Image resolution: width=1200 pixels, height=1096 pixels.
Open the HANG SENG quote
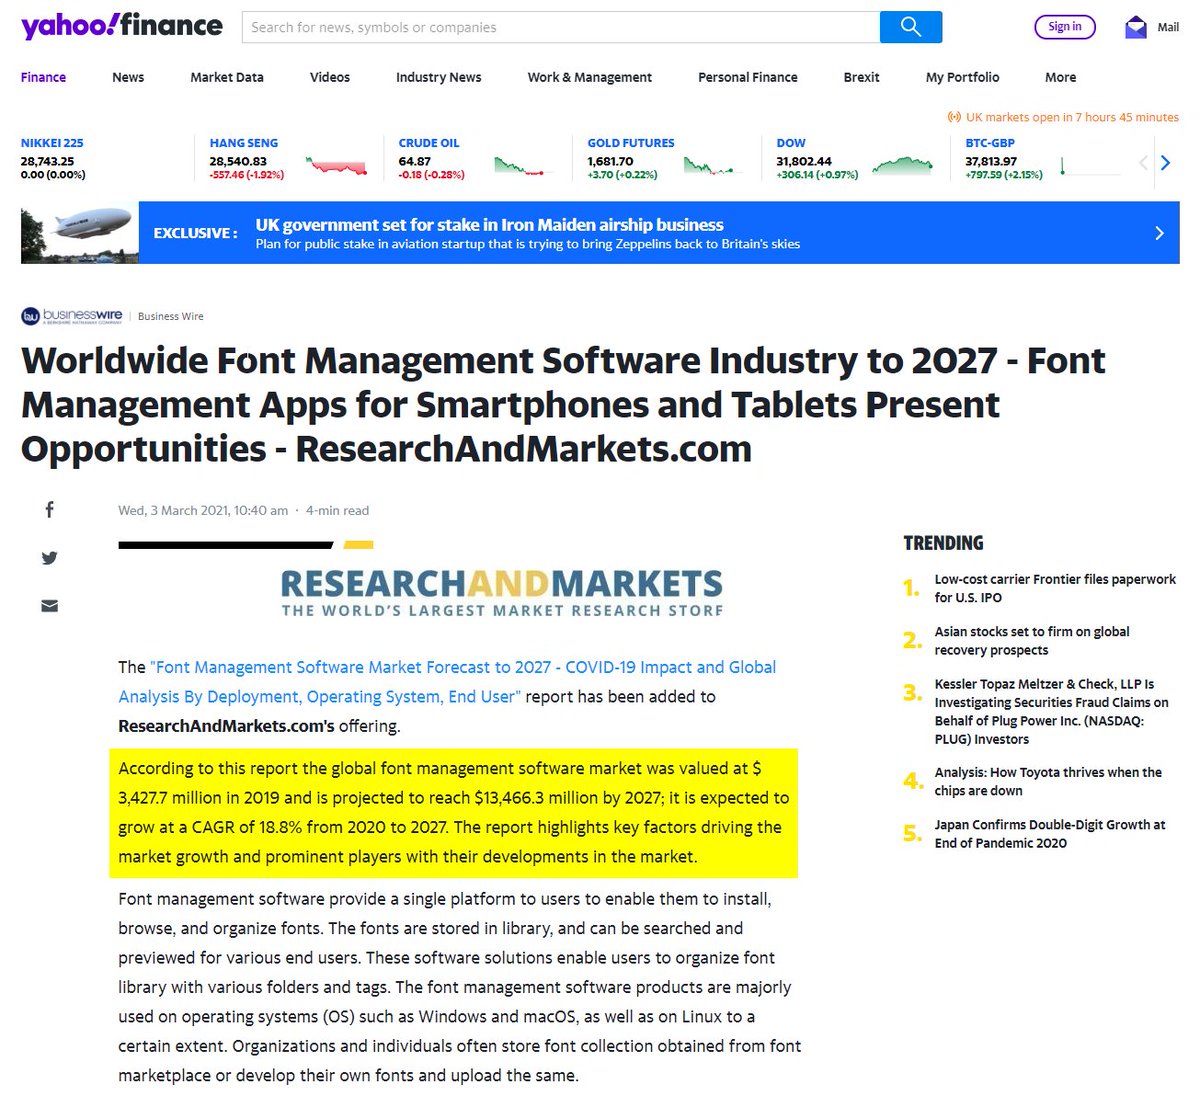(x=244, y=143)
